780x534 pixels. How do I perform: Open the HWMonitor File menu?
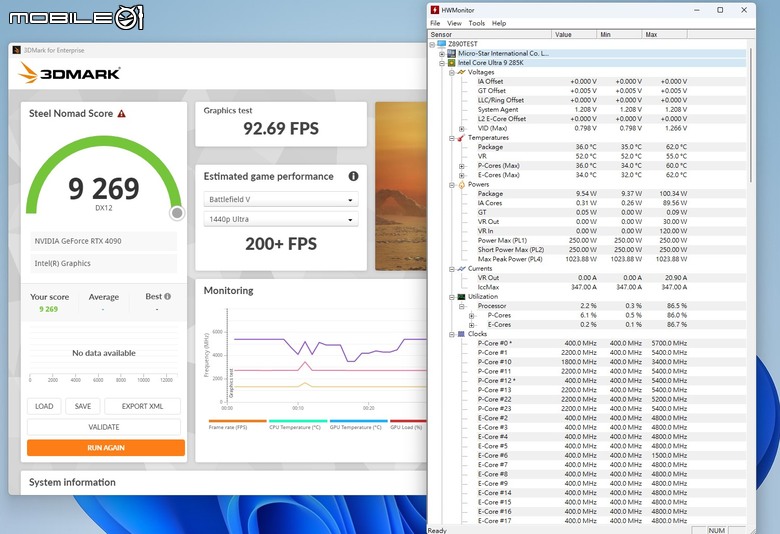click(435, 23)
